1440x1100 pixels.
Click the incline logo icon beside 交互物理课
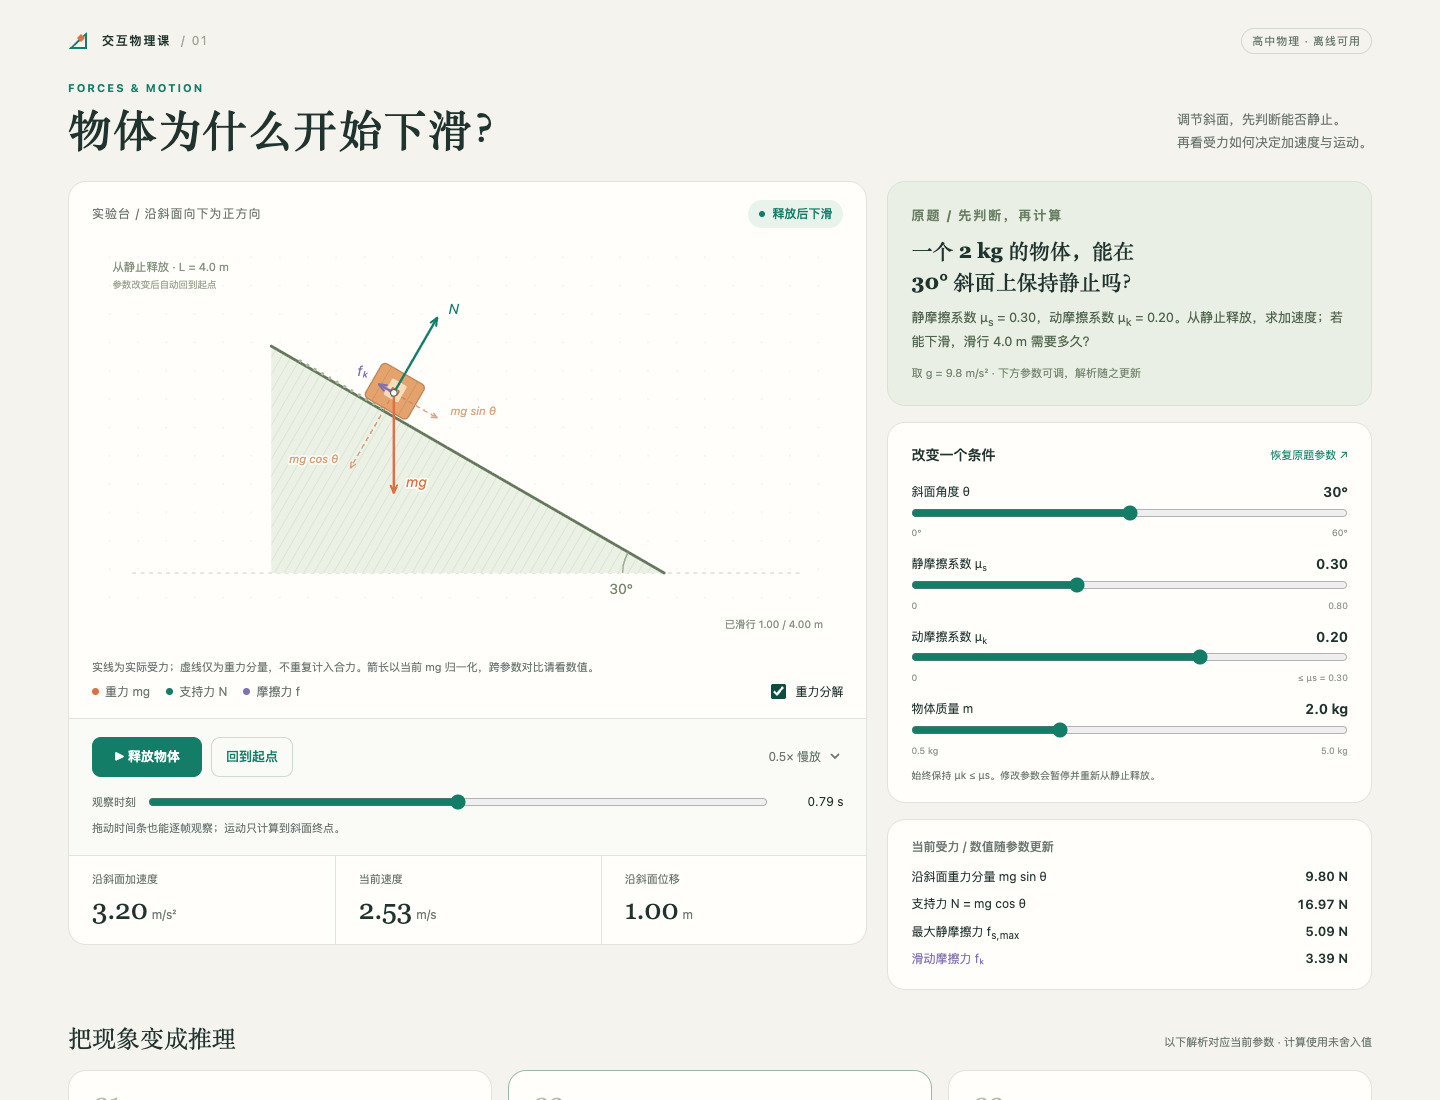(79, 41)
